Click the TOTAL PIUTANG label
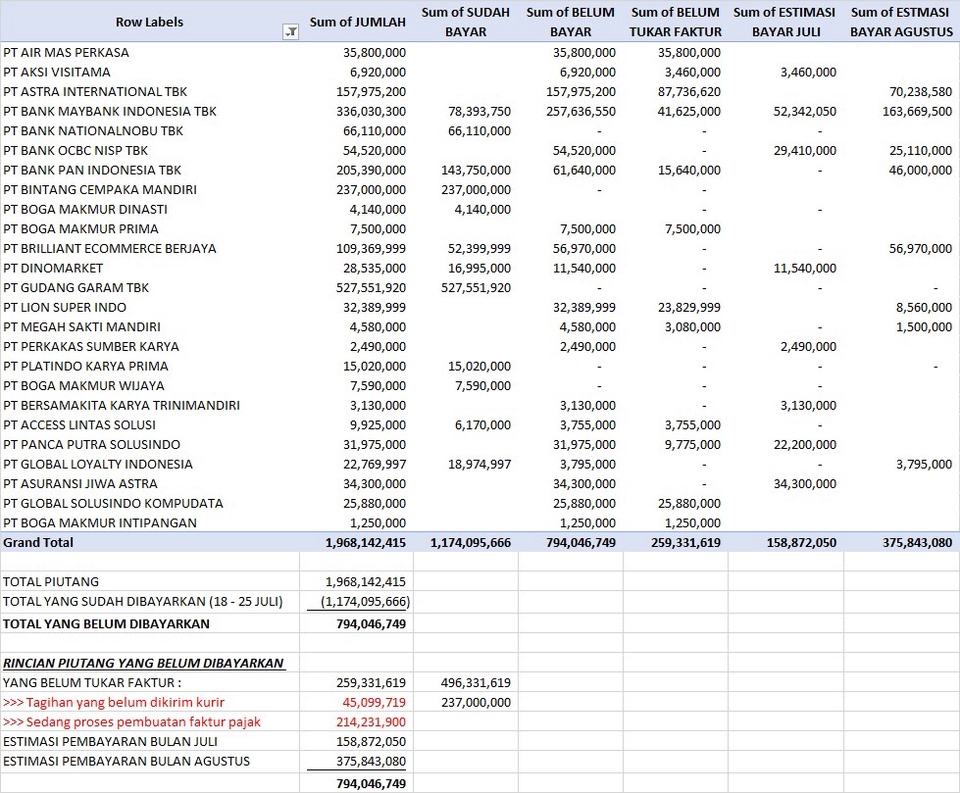 (x=51, y=582)
